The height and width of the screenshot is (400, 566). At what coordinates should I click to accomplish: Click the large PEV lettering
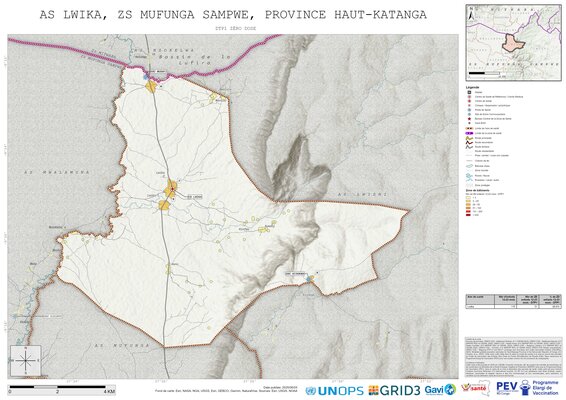pyautogui.click(x=506, y=386)
